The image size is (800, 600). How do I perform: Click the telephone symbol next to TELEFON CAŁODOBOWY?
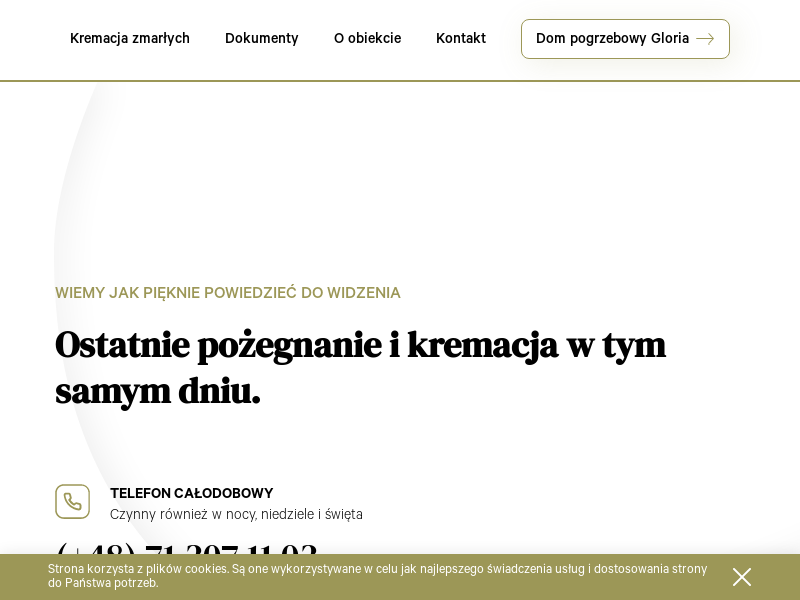[72, 501]
